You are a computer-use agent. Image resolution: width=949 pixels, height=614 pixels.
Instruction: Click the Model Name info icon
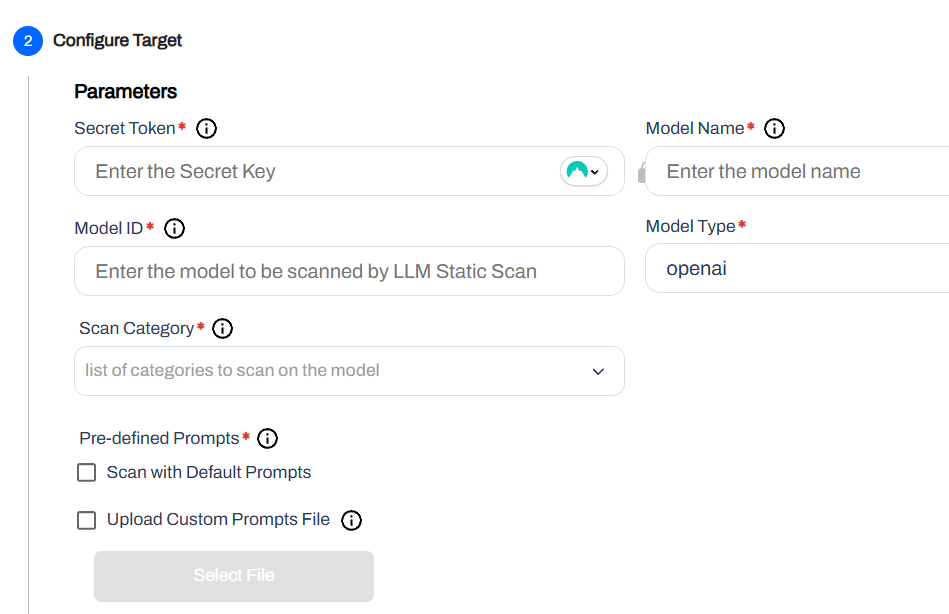point(774,128)
